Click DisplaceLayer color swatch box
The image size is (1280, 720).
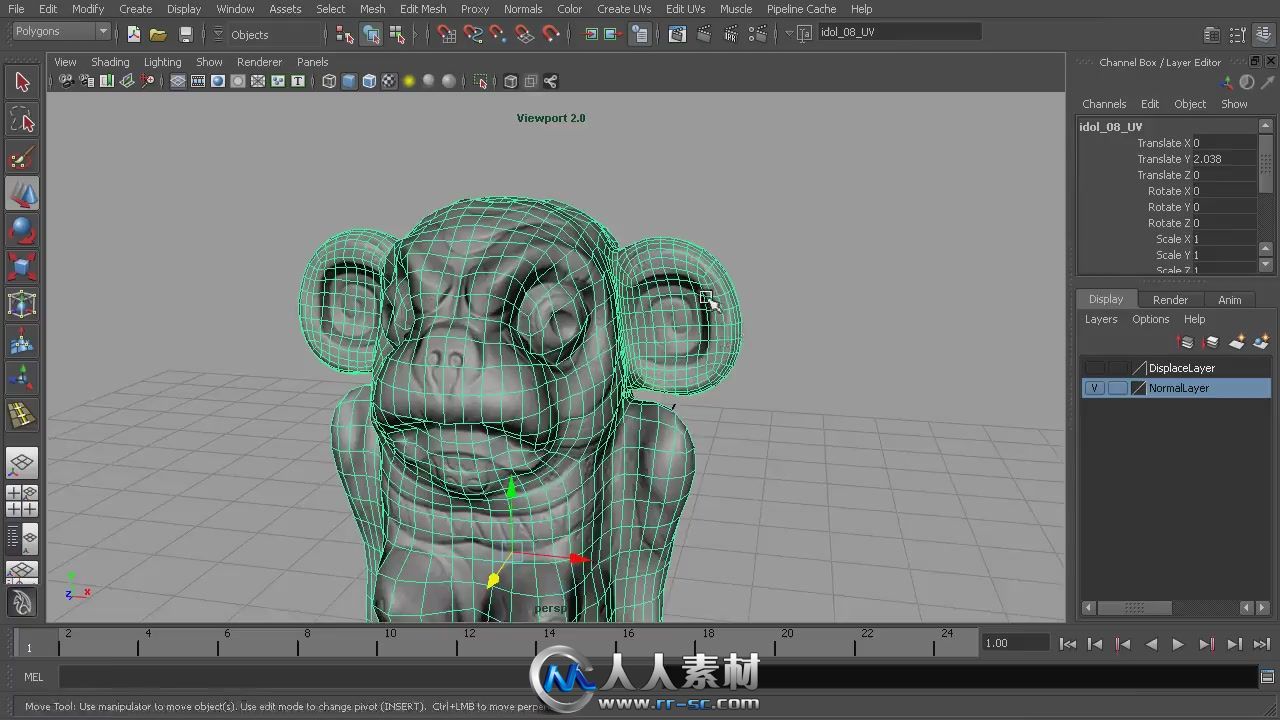(1138, 368)
